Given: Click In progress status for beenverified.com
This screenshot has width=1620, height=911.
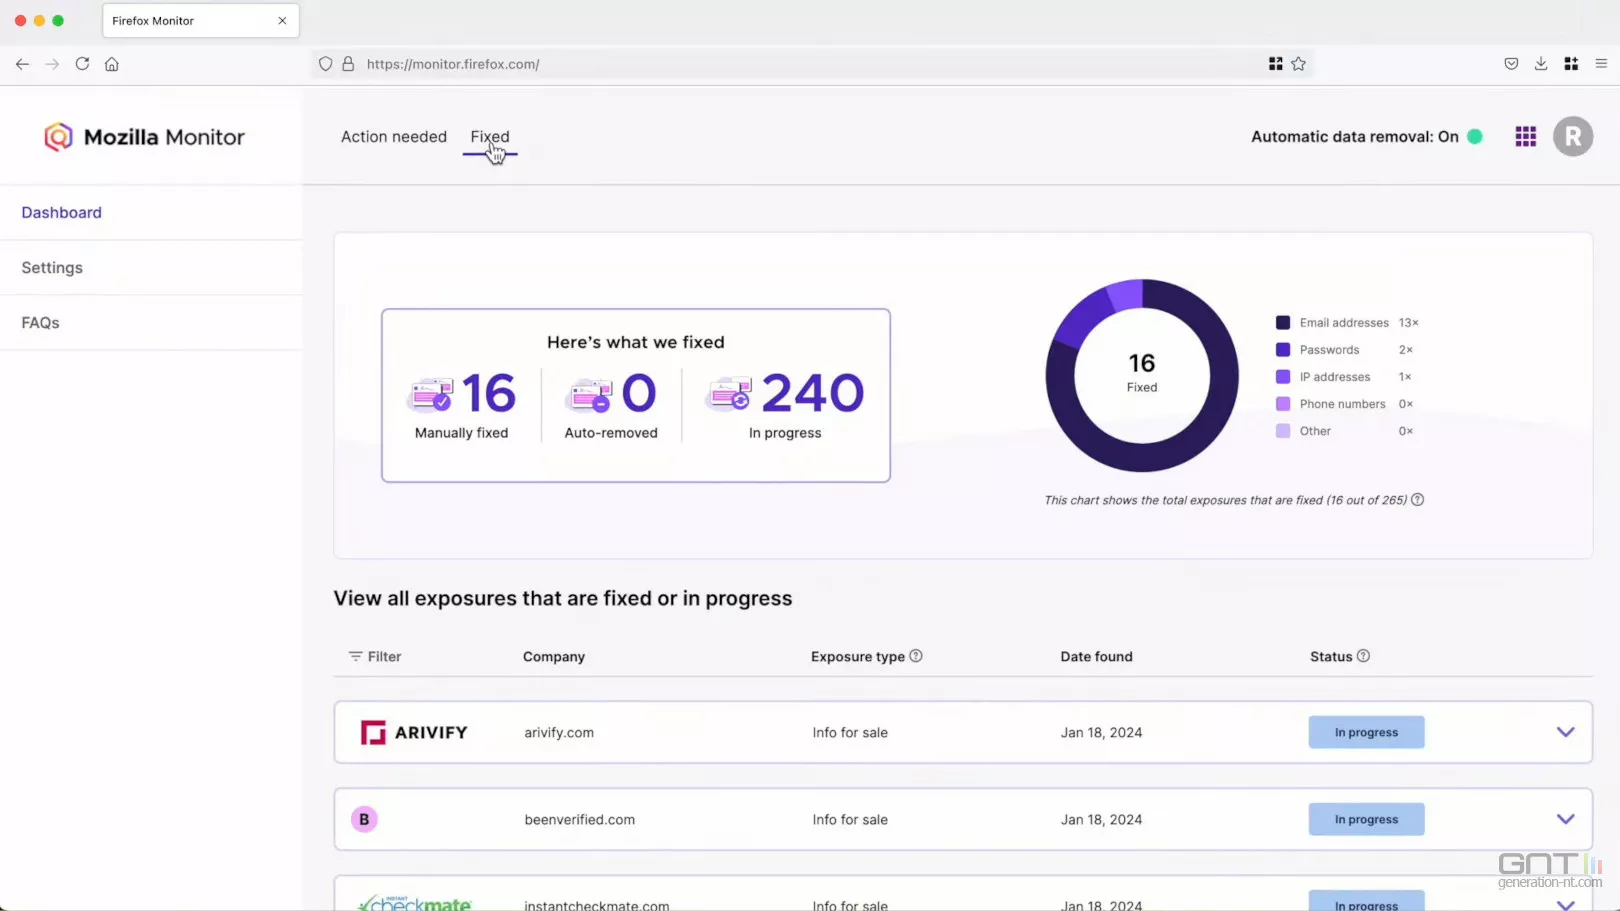Looking at the screenshot, I should tap(1366, 820).
